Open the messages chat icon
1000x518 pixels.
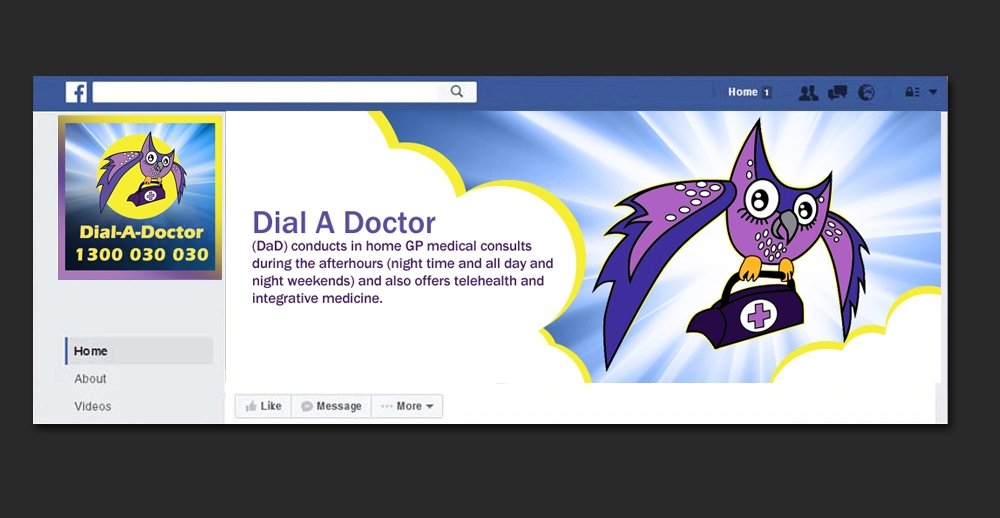(x=837, y=92)
